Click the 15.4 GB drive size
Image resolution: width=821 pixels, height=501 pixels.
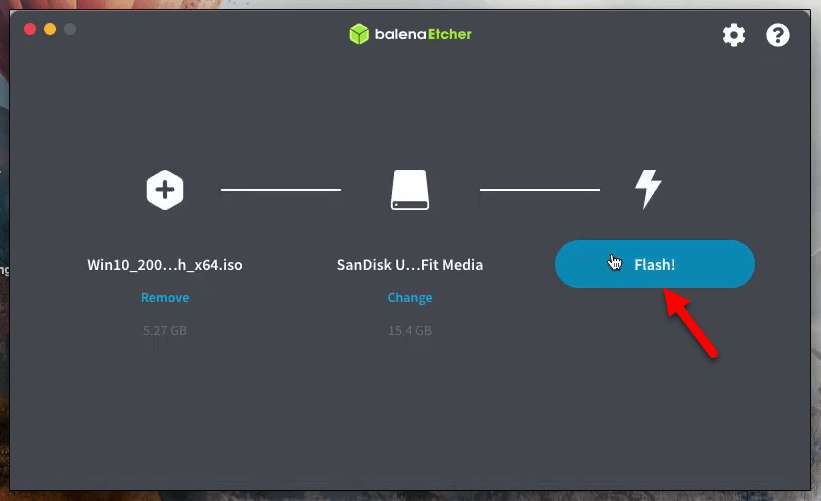(410, 330)
